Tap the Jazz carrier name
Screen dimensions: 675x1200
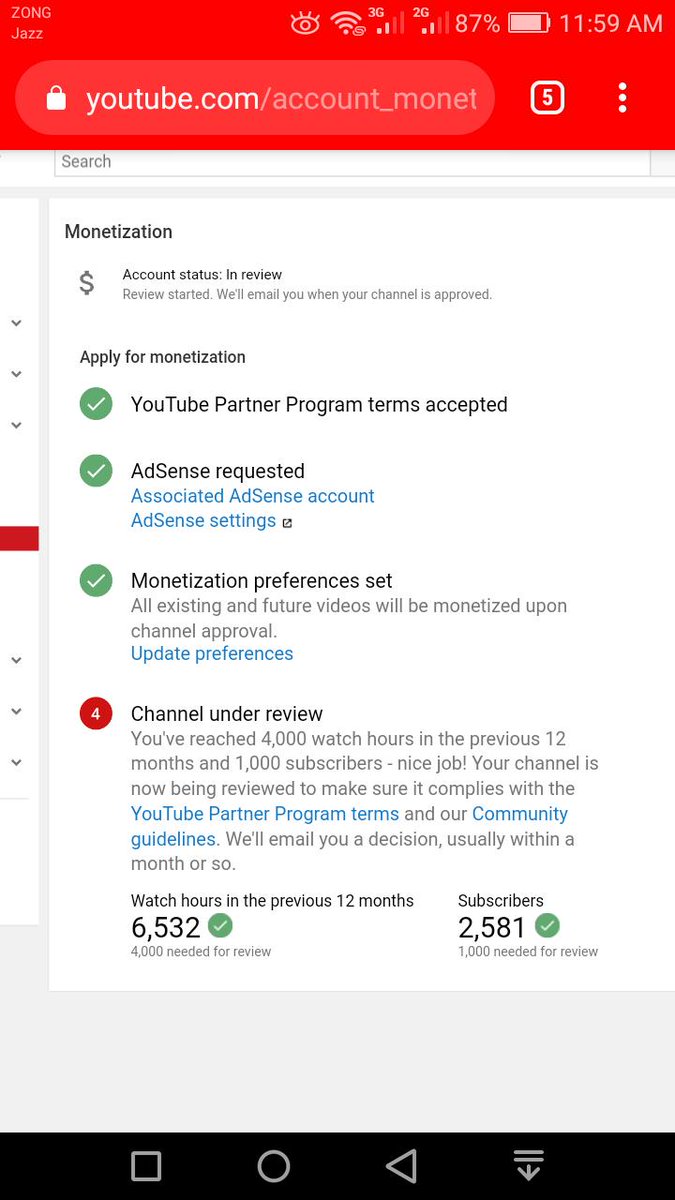[27, 34]
